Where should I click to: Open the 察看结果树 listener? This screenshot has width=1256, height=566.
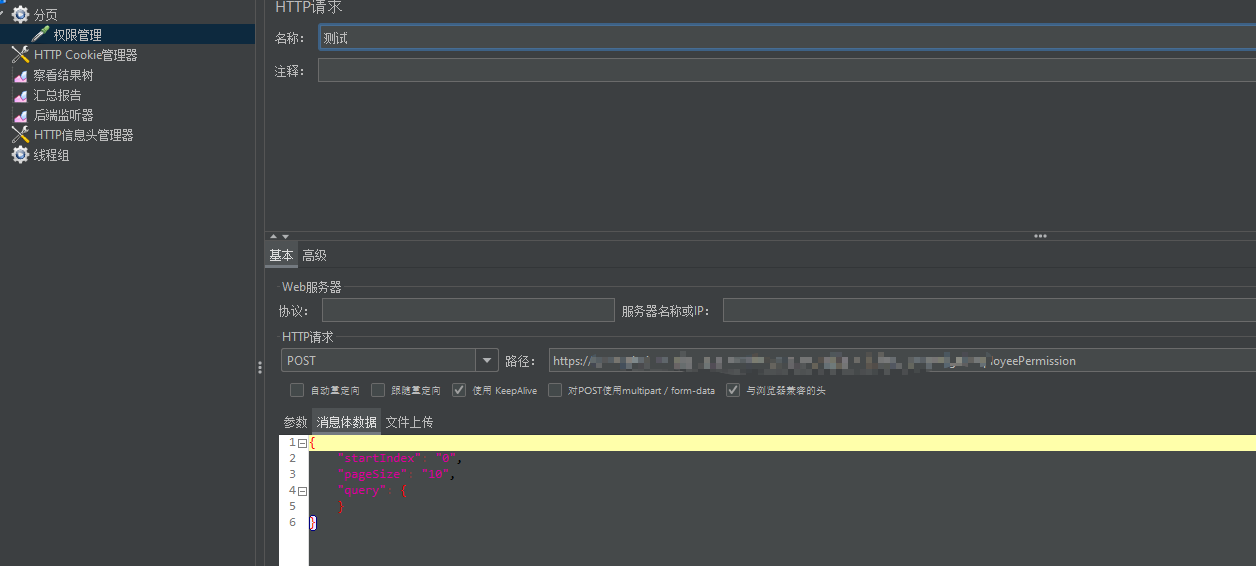(64, 75)
